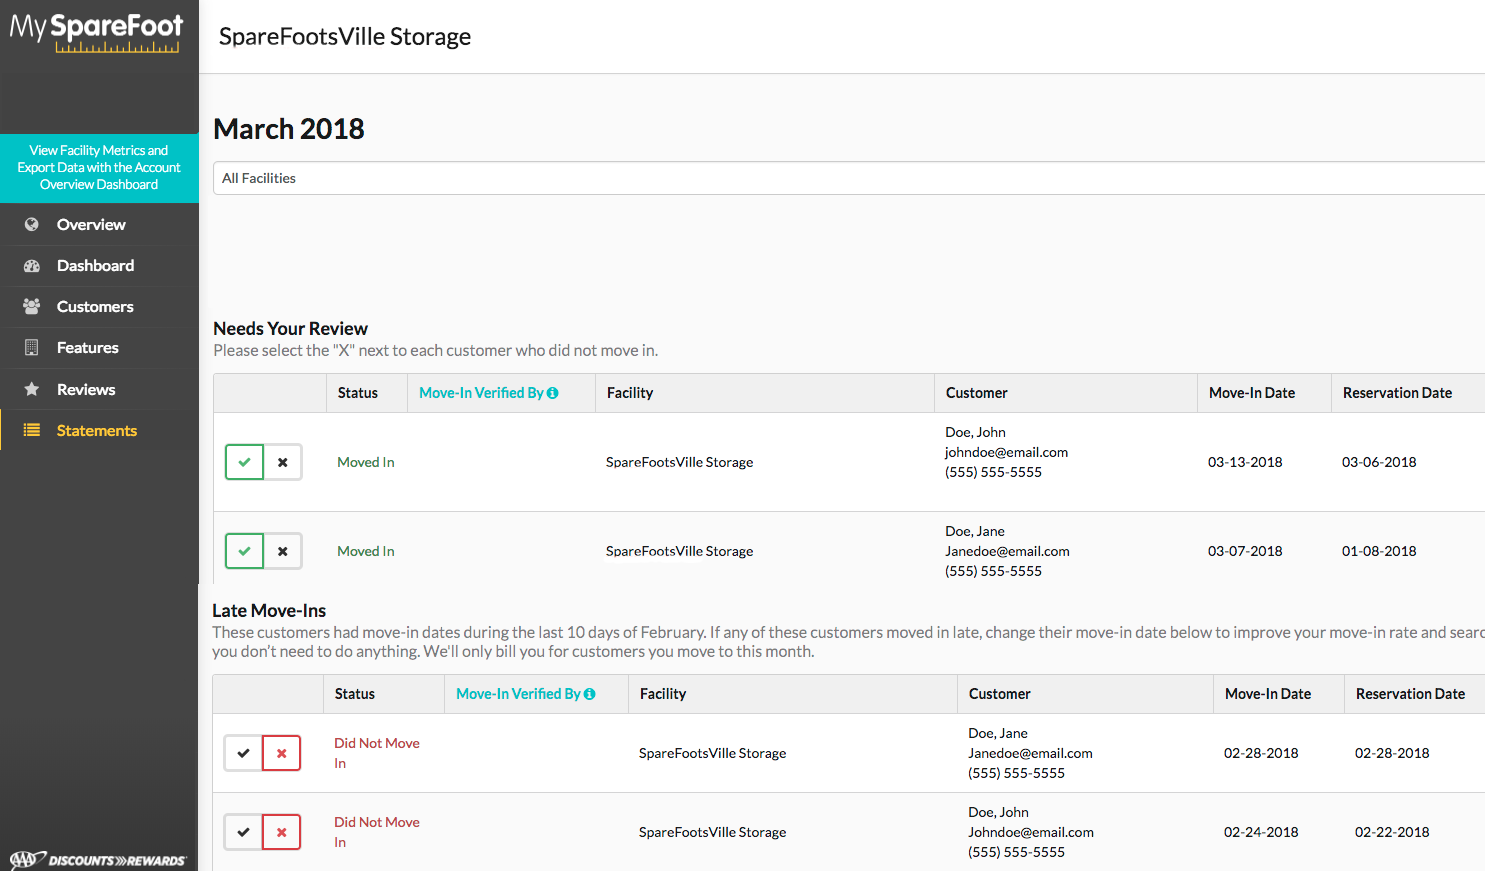Click johndoe@email.com in review table

(x=1006, y=452)
